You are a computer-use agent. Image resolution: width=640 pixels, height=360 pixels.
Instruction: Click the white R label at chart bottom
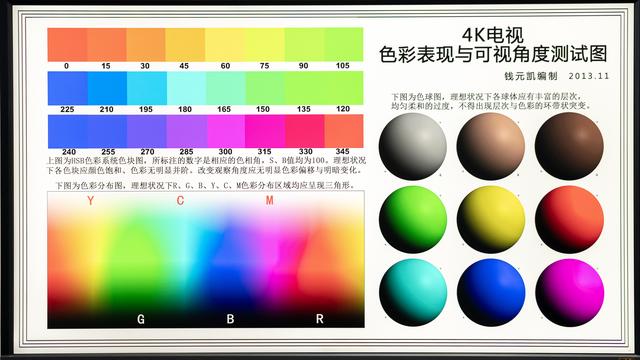pos(320,319)
